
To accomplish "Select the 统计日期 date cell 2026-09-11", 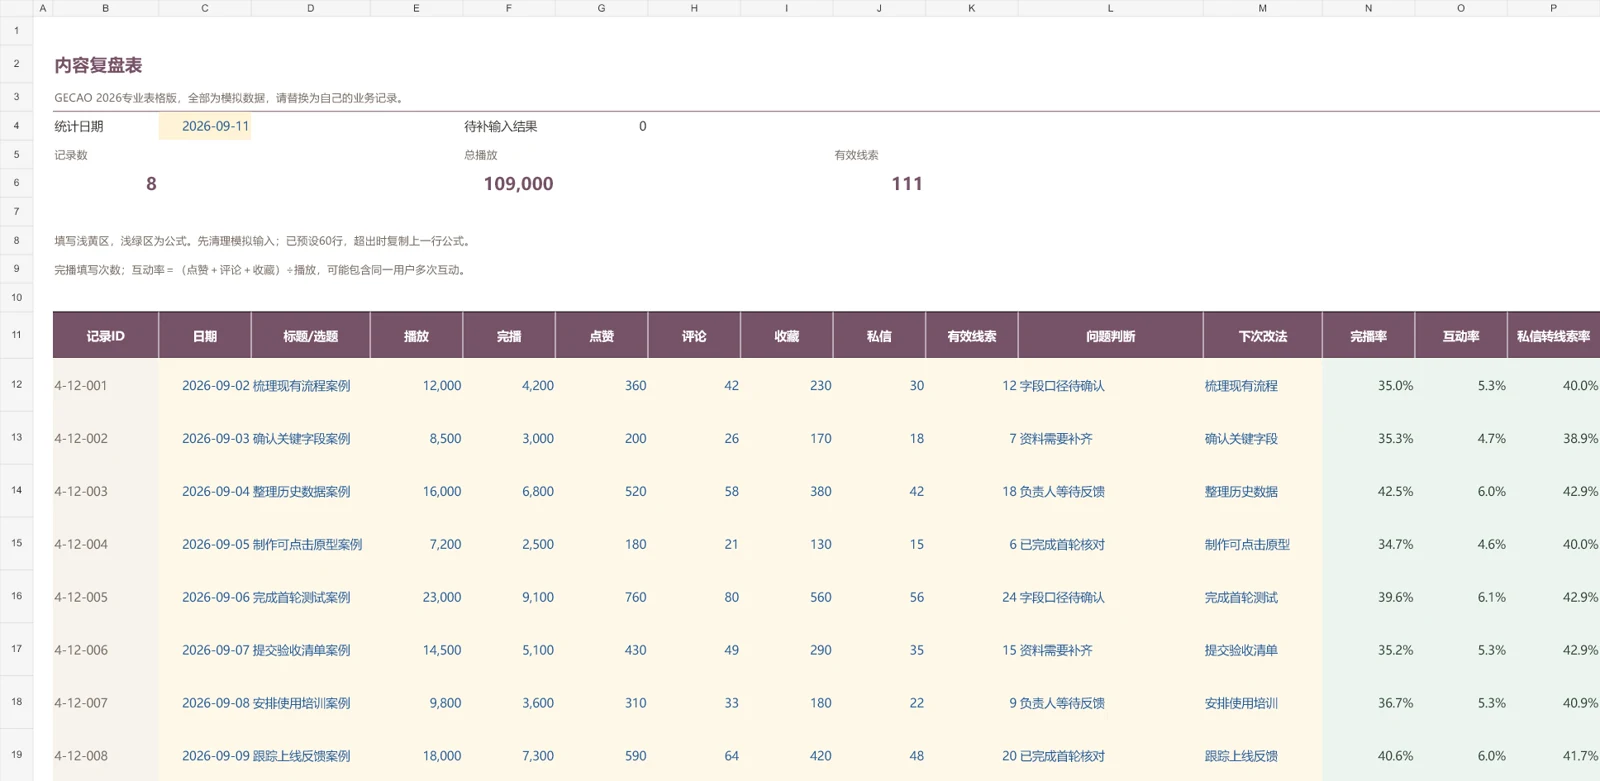I will (x=204, y=126).
